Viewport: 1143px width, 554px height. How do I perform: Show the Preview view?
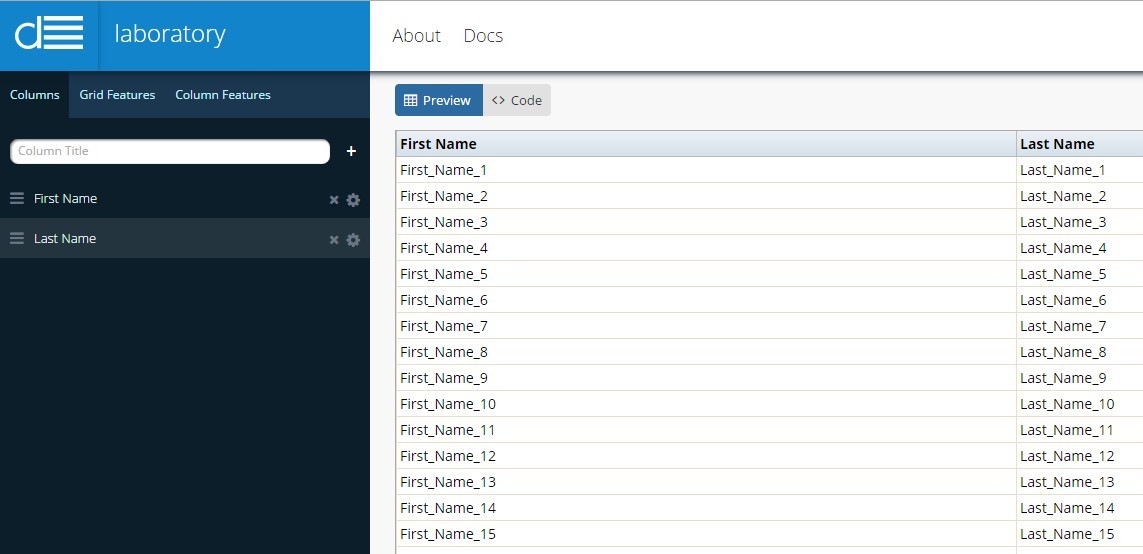pyautogui.click(x=438, y=100)
